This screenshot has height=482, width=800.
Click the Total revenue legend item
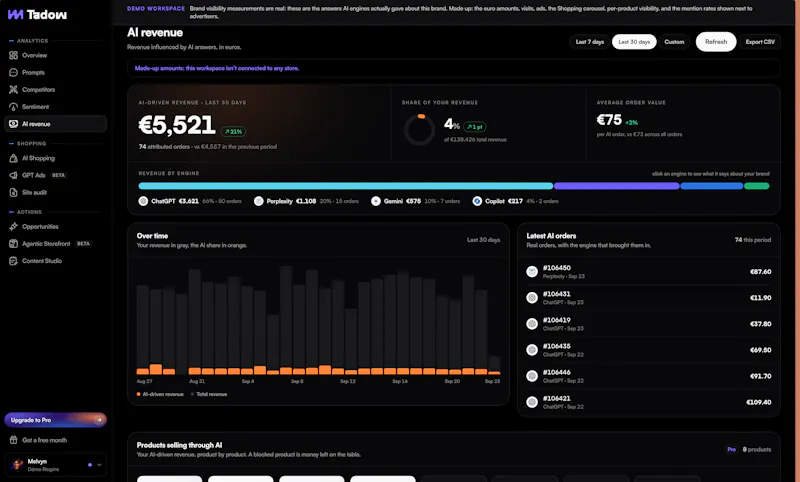pyautogui.click(x=209, y=394)
